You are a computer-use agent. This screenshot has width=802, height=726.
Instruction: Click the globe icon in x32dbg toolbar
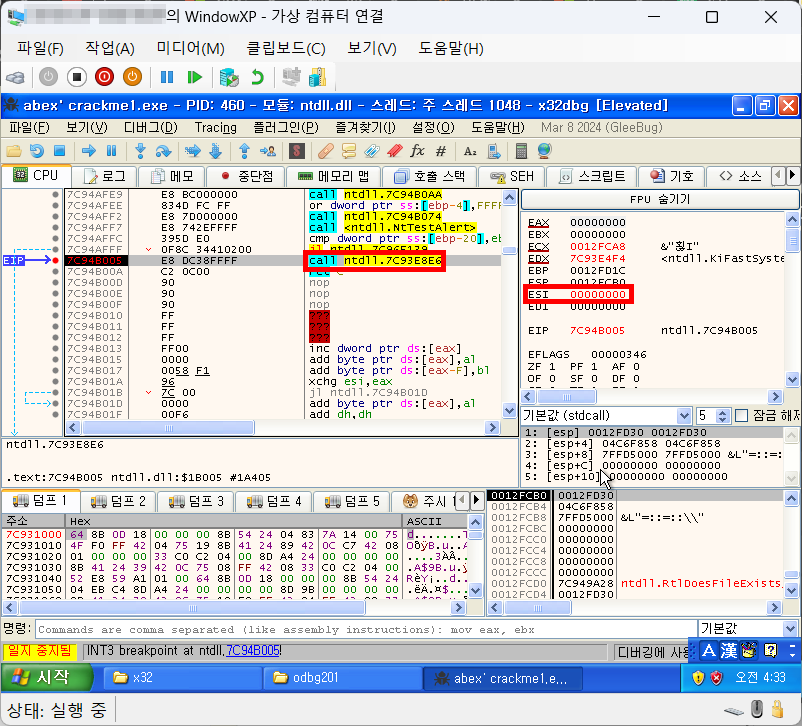tap(544, 151)
